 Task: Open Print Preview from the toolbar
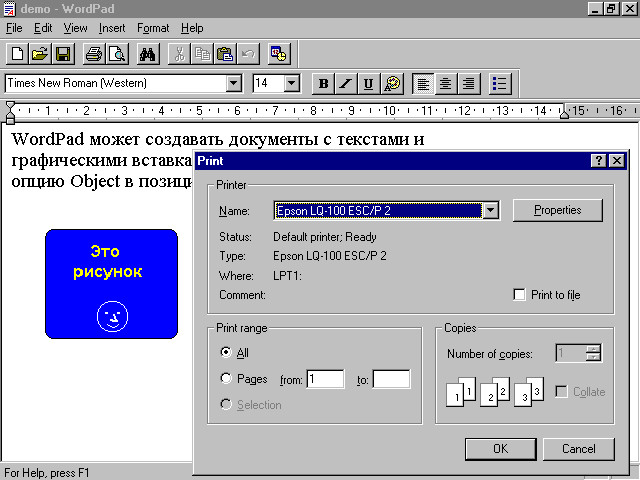tap(117, 54)
